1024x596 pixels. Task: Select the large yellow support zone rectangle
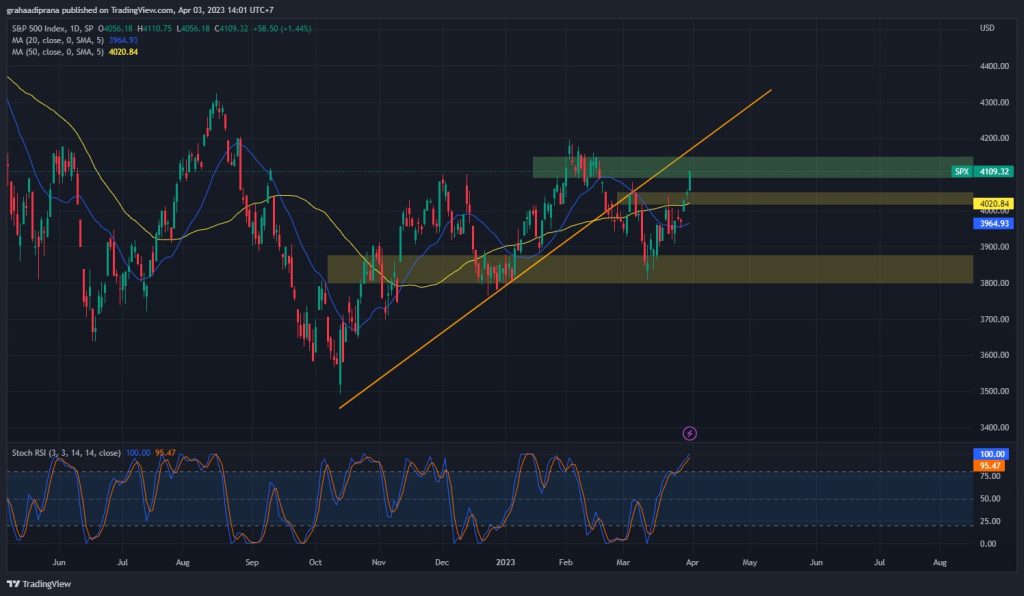coord(650,269)
